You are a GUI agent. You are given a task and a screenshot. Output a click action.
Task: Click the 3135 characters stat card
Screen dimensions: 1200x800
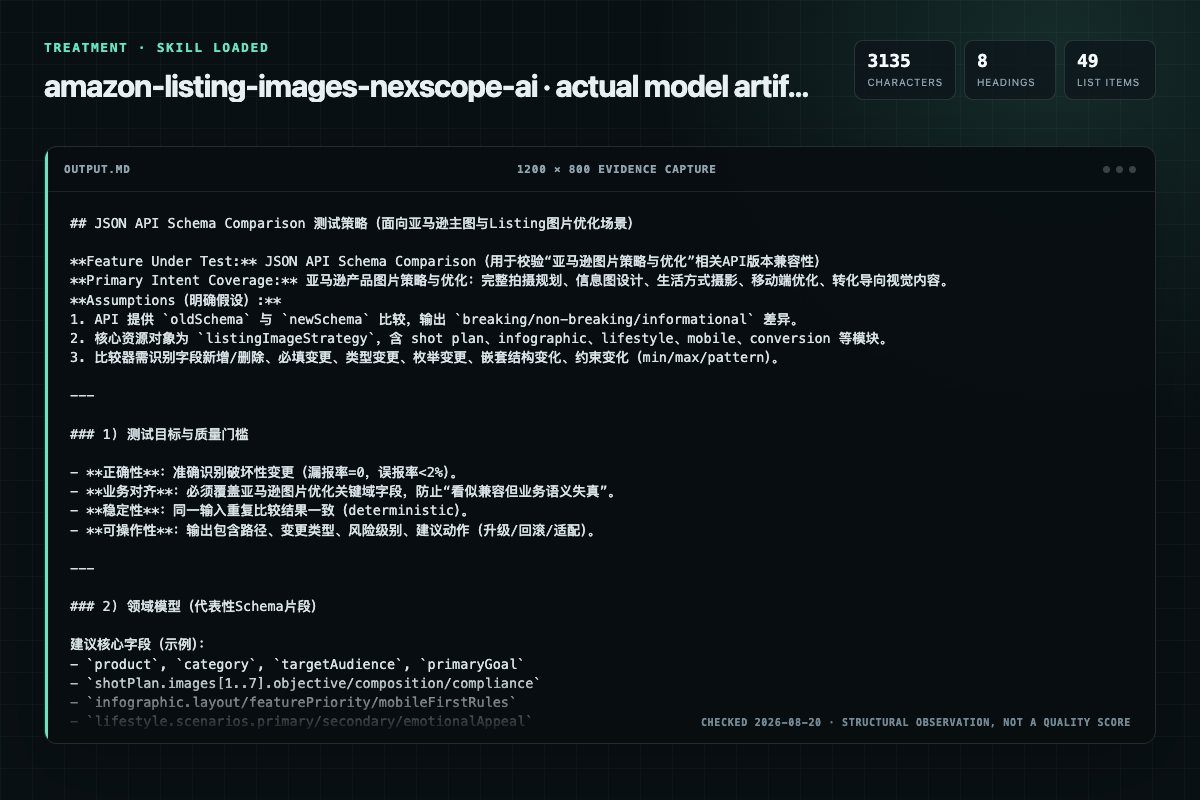[x=905, y=70]
